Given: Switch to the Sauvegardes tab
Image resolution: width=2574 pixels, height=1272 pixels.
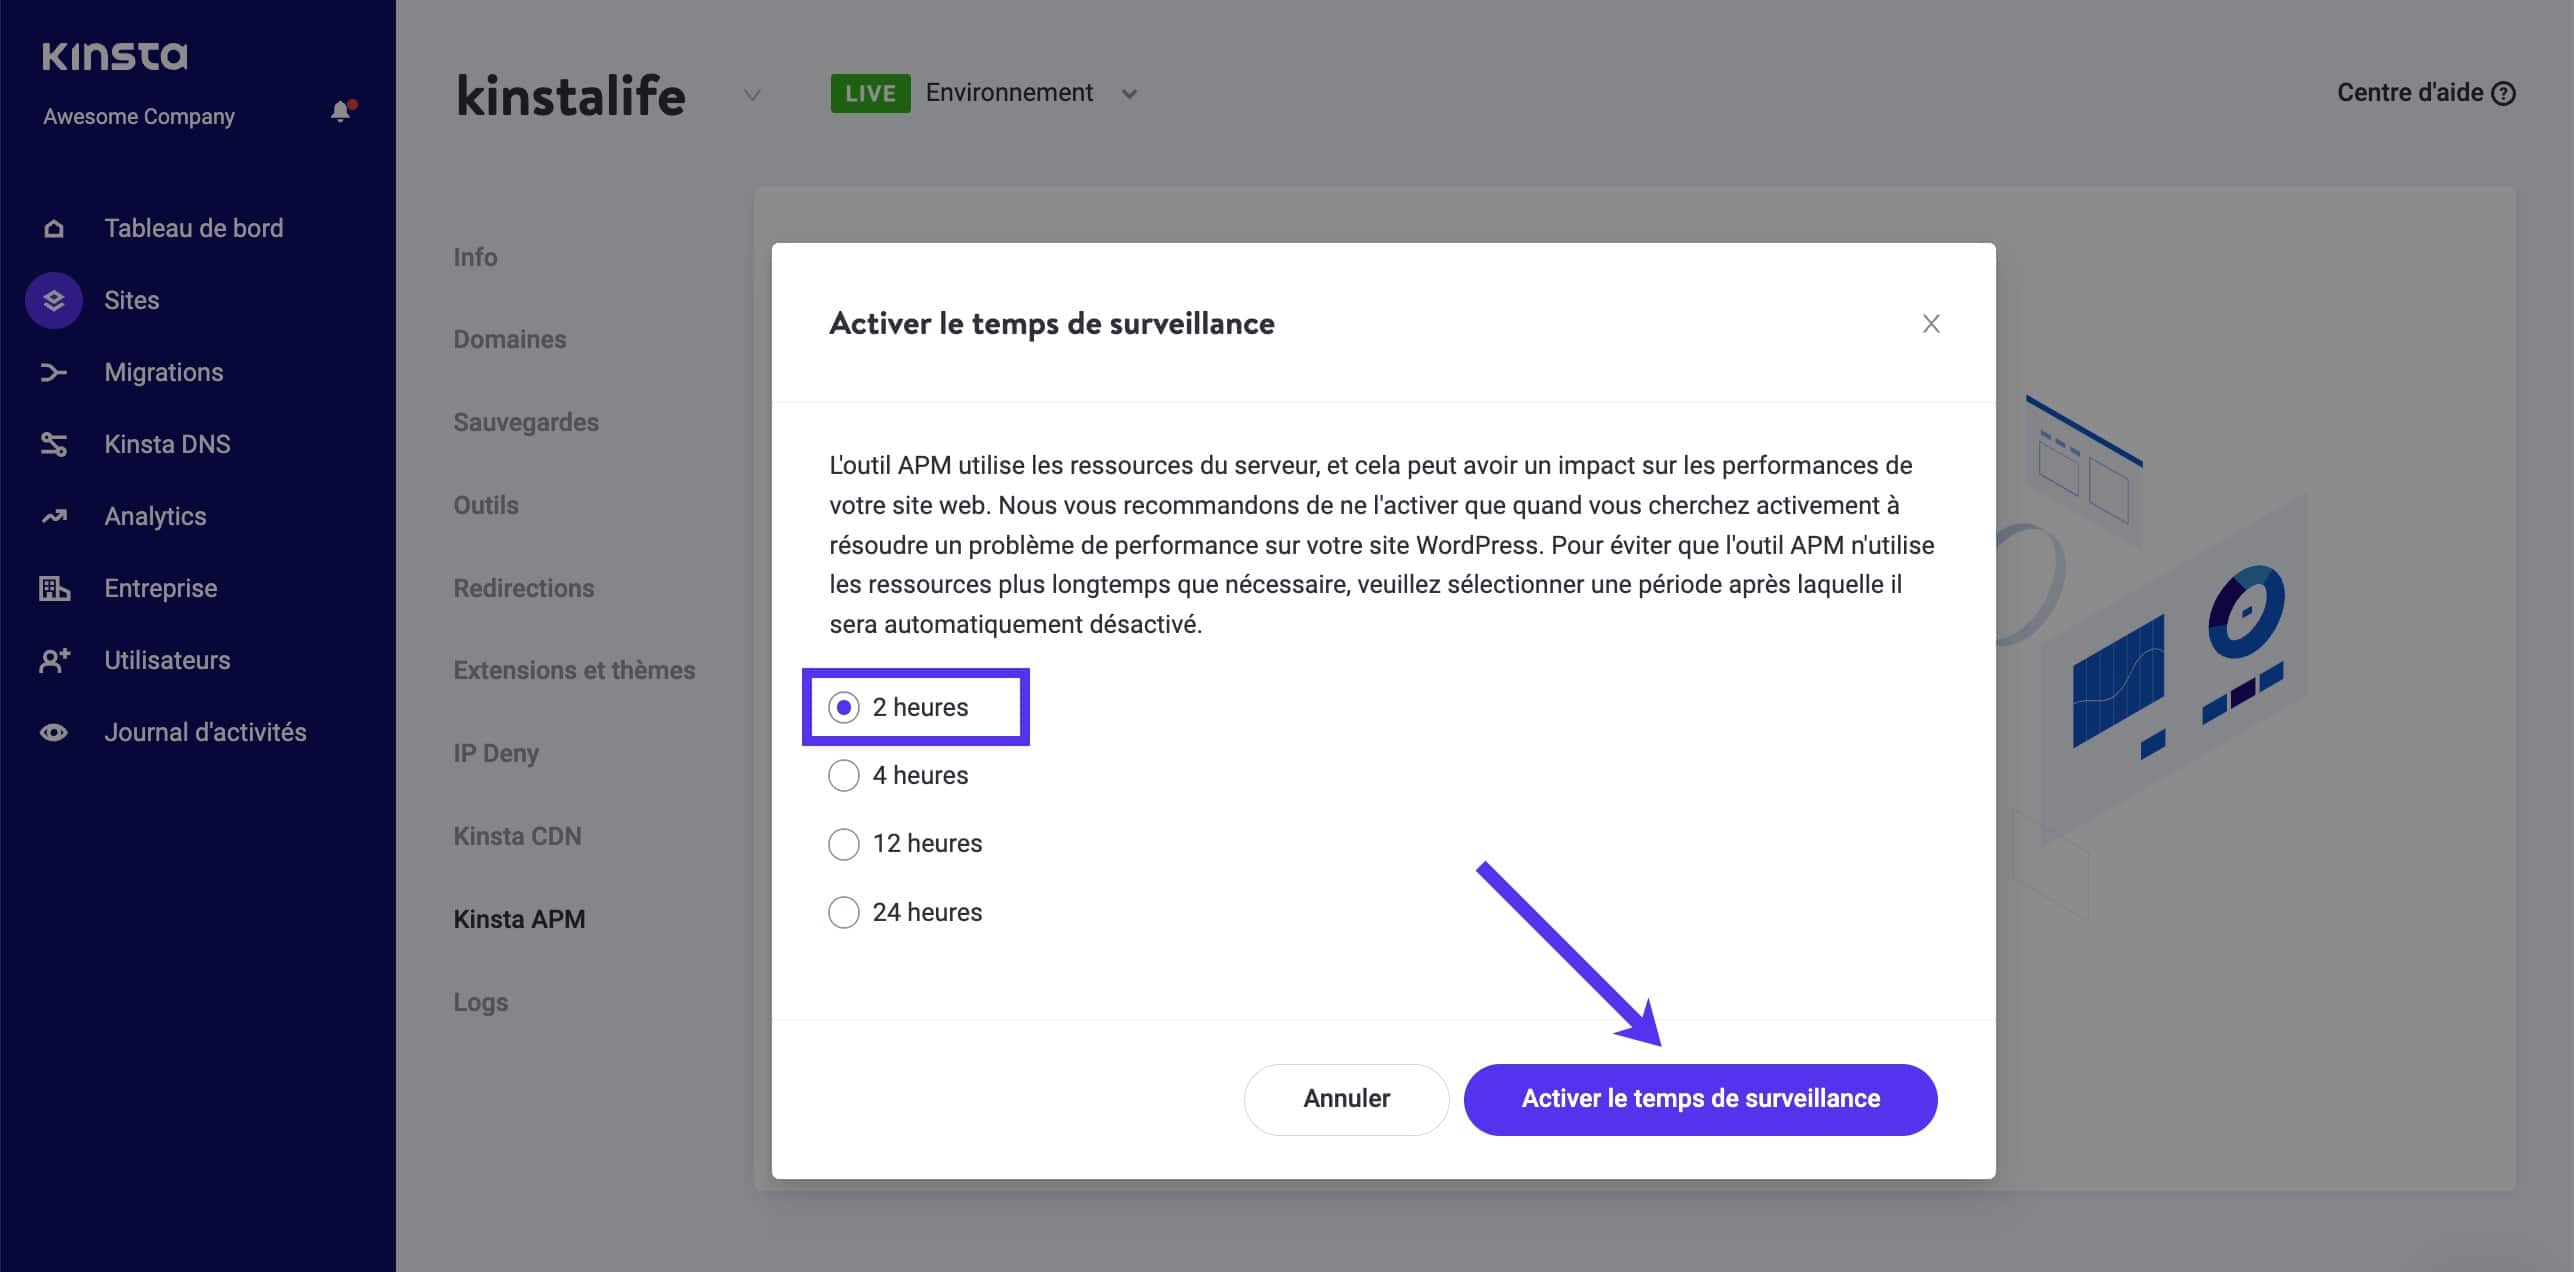Looking at the screenshot, I should click(x=526, y=423).
